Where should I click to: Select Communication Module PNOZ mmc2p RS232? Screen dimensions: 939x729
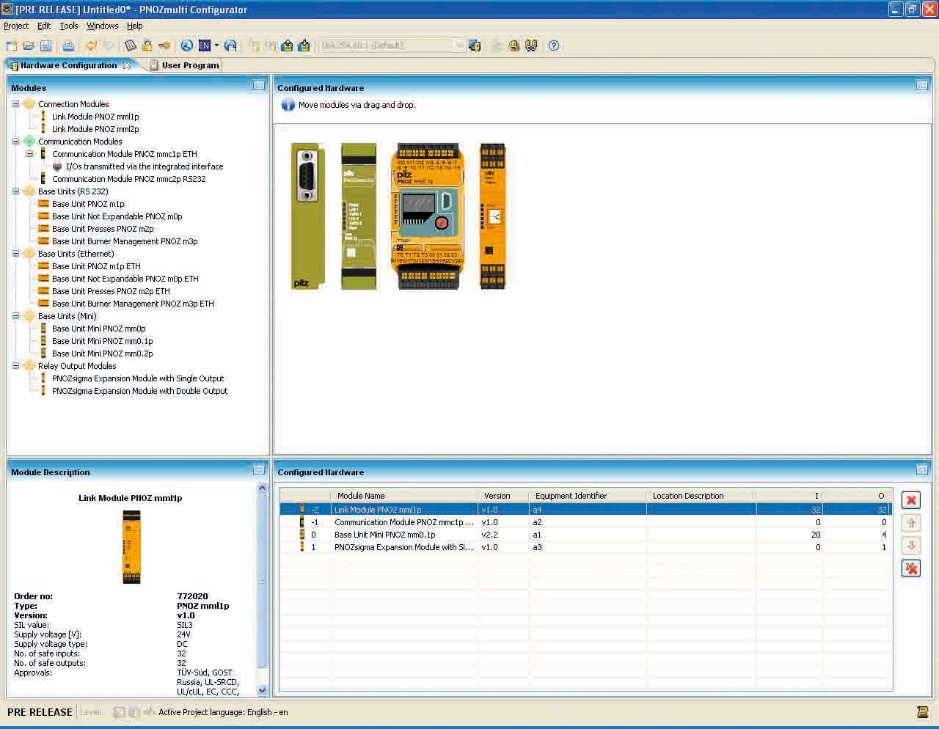click(x=129, y=179)
